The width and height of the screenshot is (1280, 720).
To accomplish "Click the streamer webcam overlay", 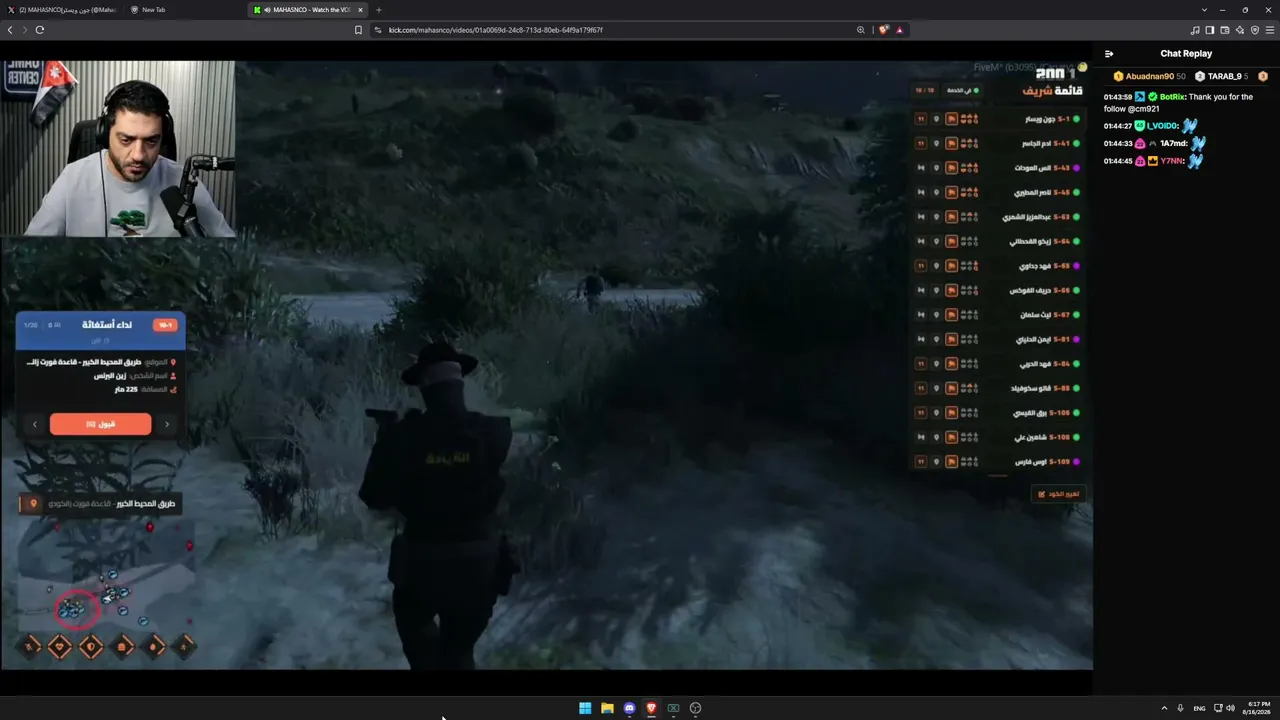I will pyautogui.click(x=118, y=148).
